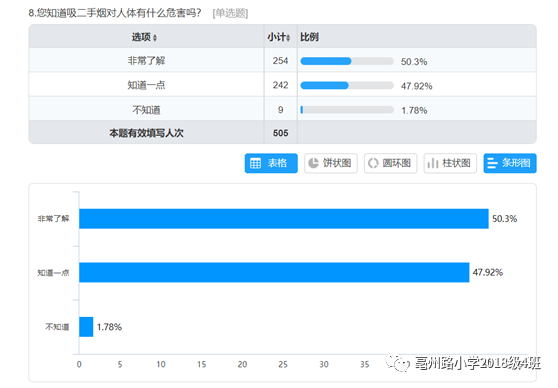Click the pie chart icon in 饼状图 button
Viewport: 558px width, 388px height.
[314, 163]
